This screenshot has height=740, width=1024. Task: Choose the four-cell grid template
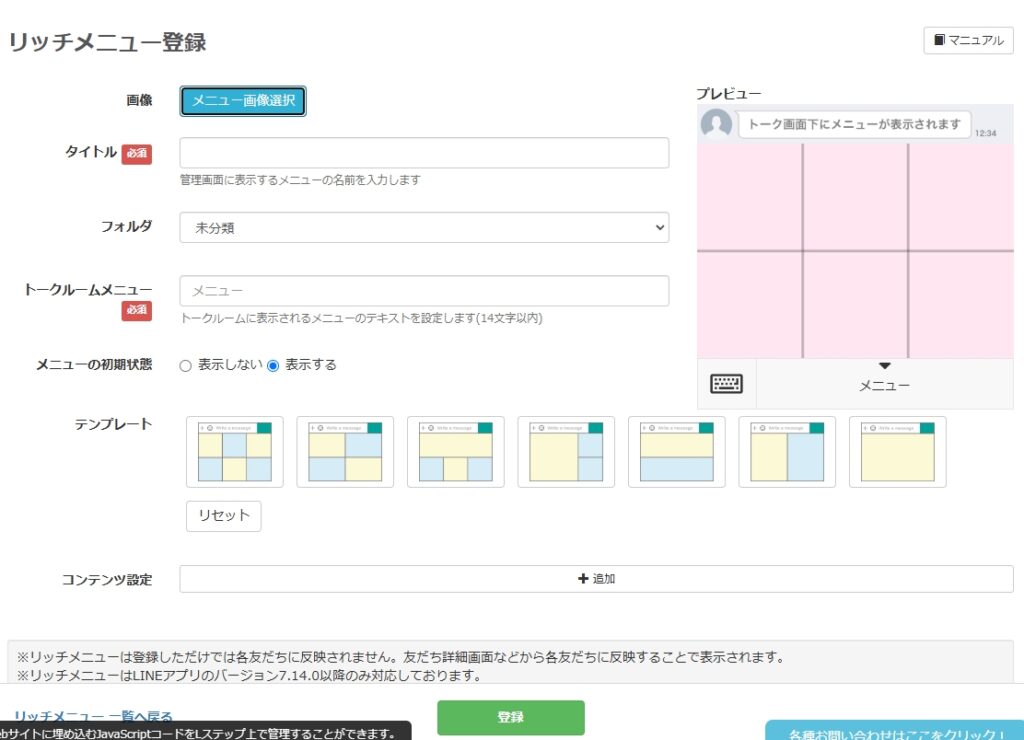click(x=345, y=452)
